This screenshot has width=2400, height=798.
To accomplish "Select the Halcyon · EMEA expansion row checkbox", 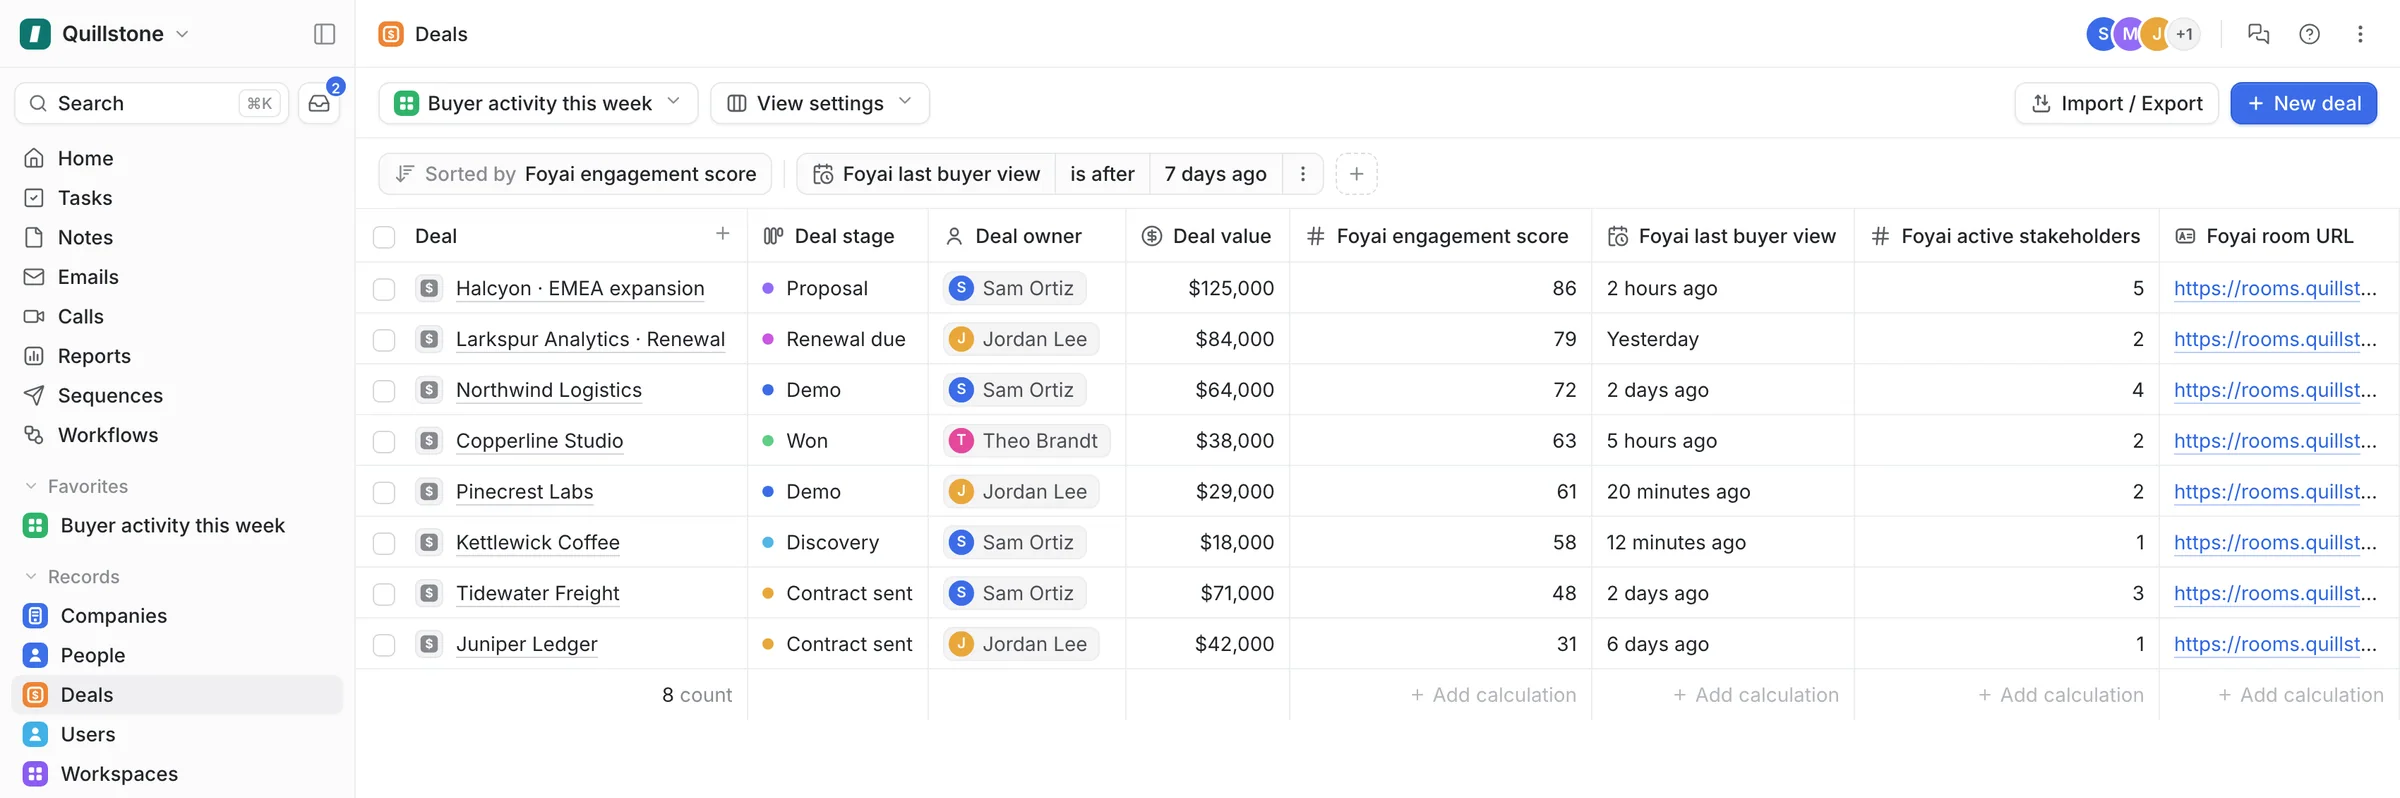I will click(384, 289).
